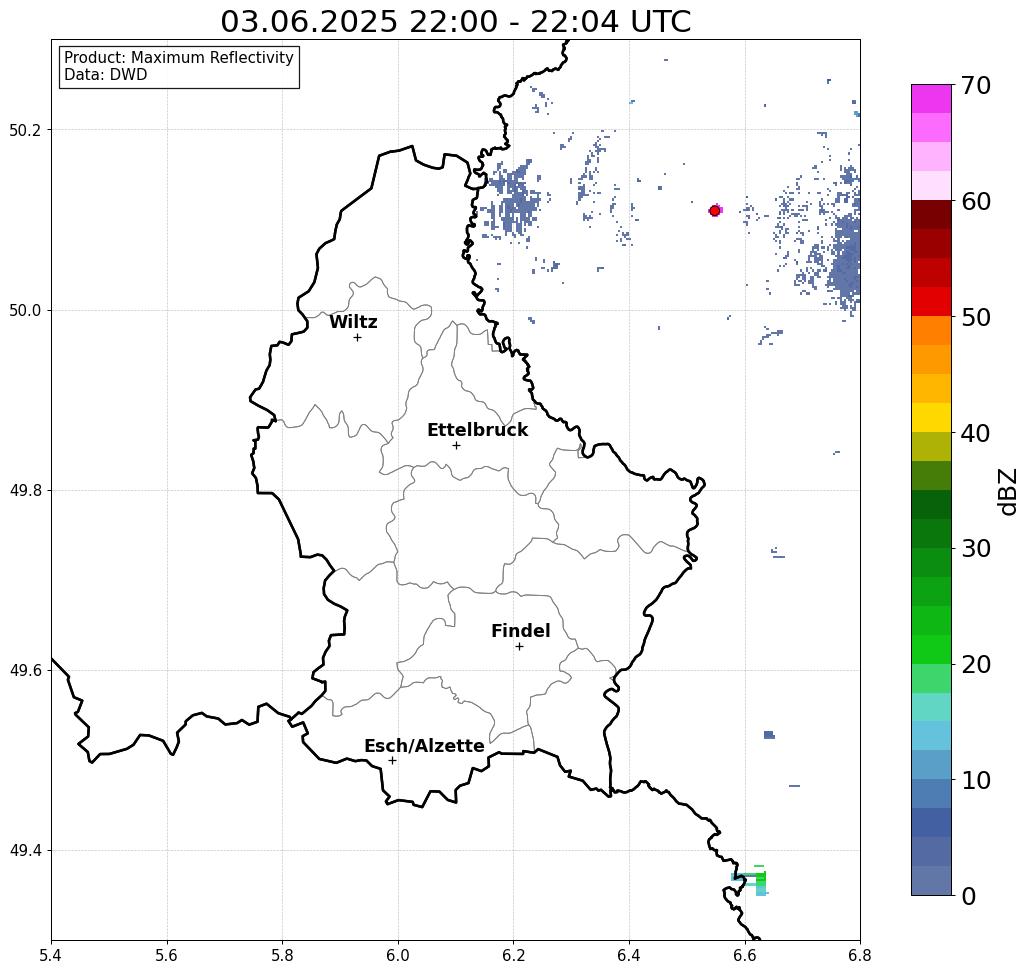Image resolution: width=1029 pixels, height=973 pixels.
Task: Click the latitude tick label 49.4
Action: tap(25, 851)
